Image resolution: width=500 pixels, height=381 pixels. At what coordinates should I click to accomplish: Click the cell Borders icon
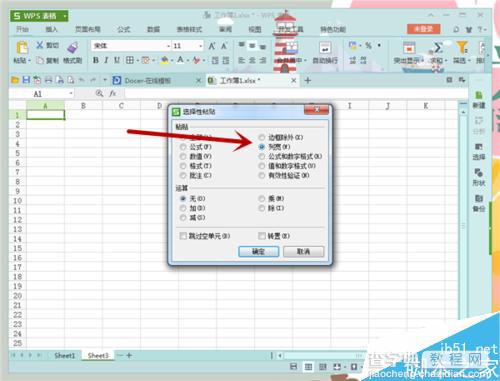pos(130,60)
